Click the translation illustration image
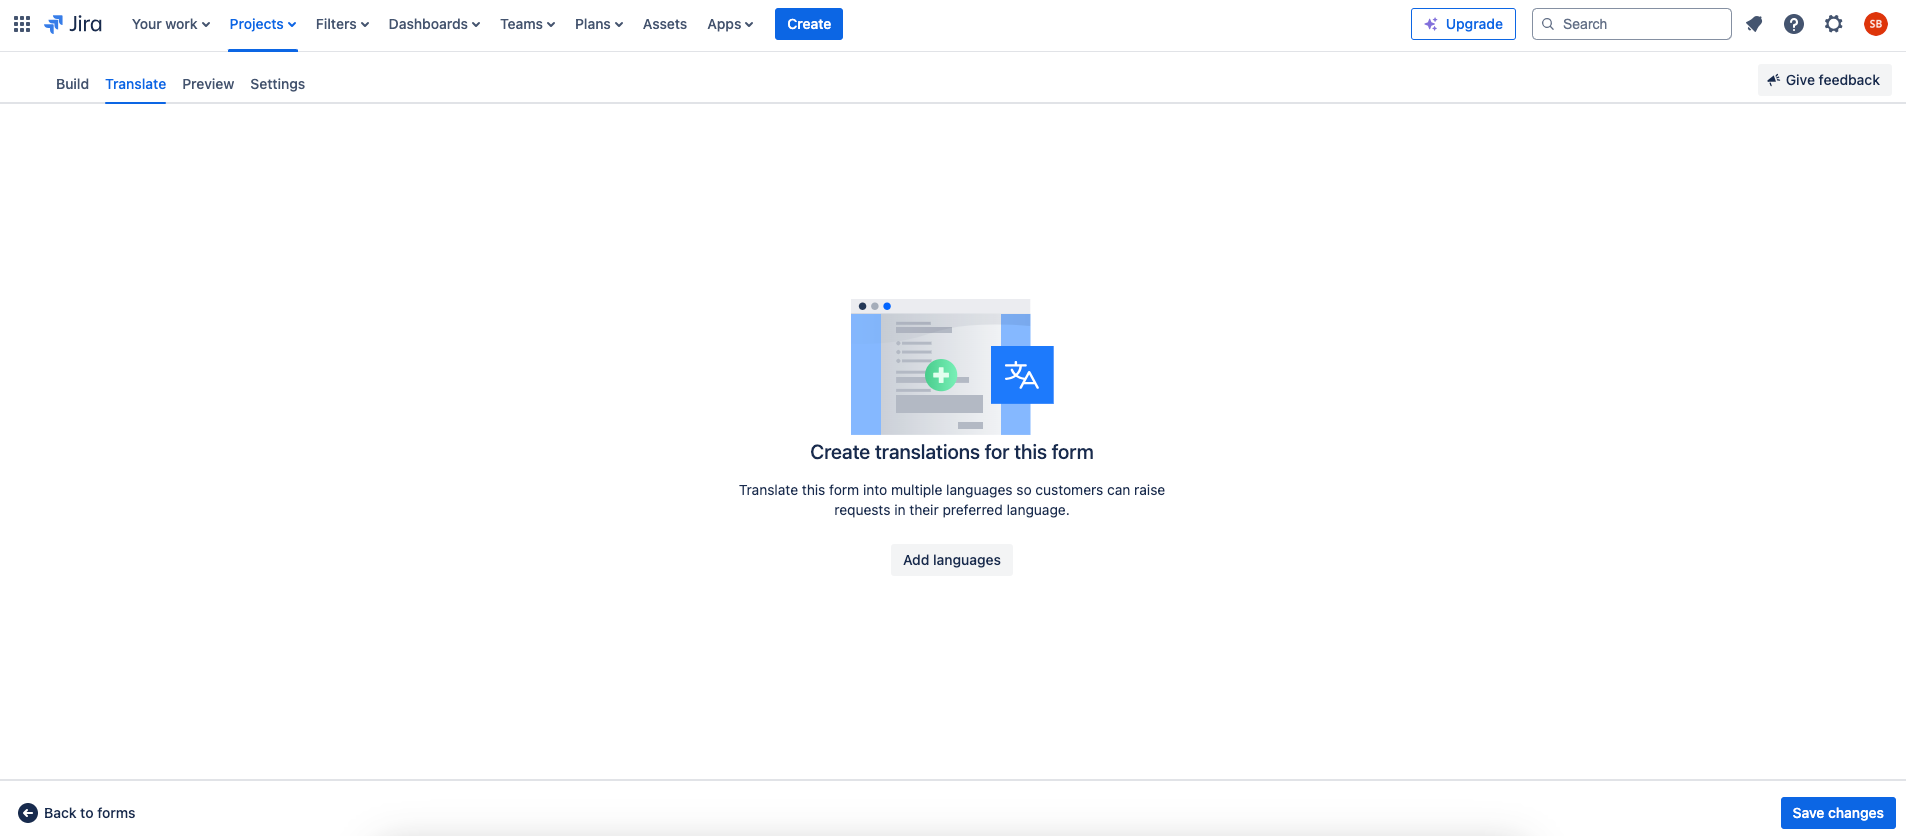Image resolution: width=1906 pixels, height=836 pixels. (x=951, y=367)
